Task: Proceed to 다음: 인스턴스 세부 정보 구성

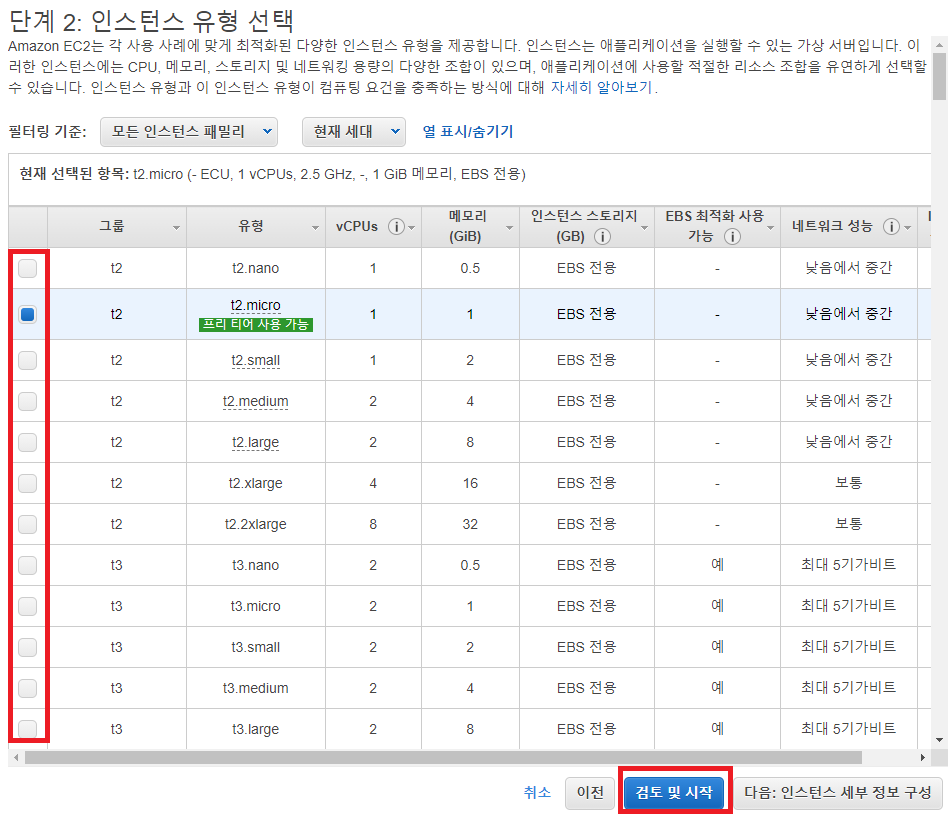Action: click(x=838, y=792)
